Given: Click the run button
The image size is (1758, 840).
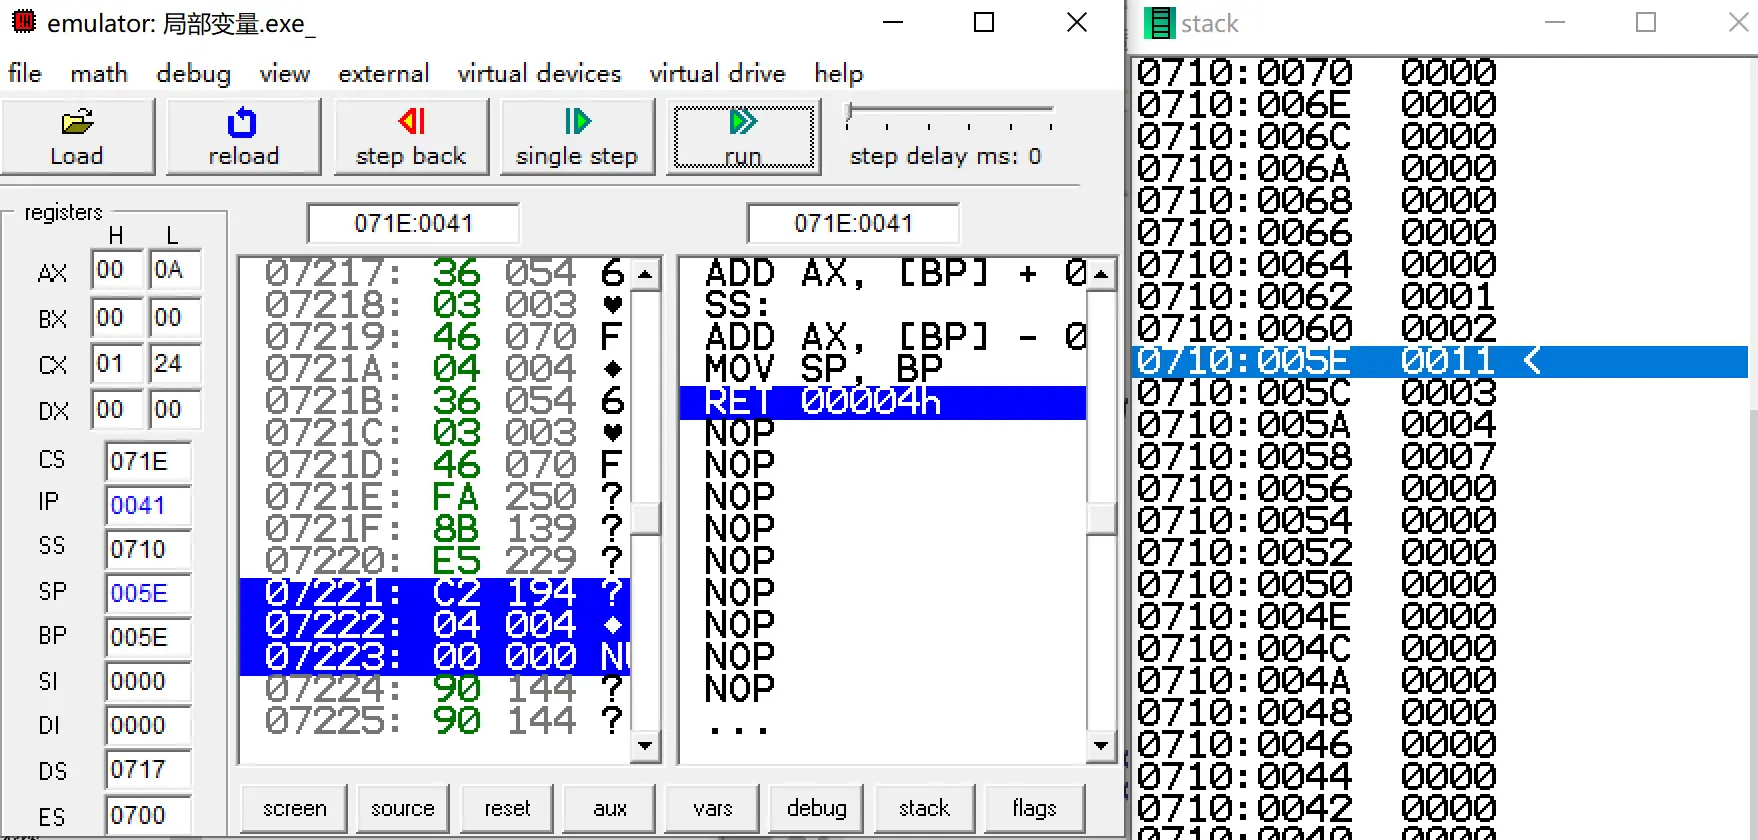Looking at the screenshot, I should tap(743, 137).
